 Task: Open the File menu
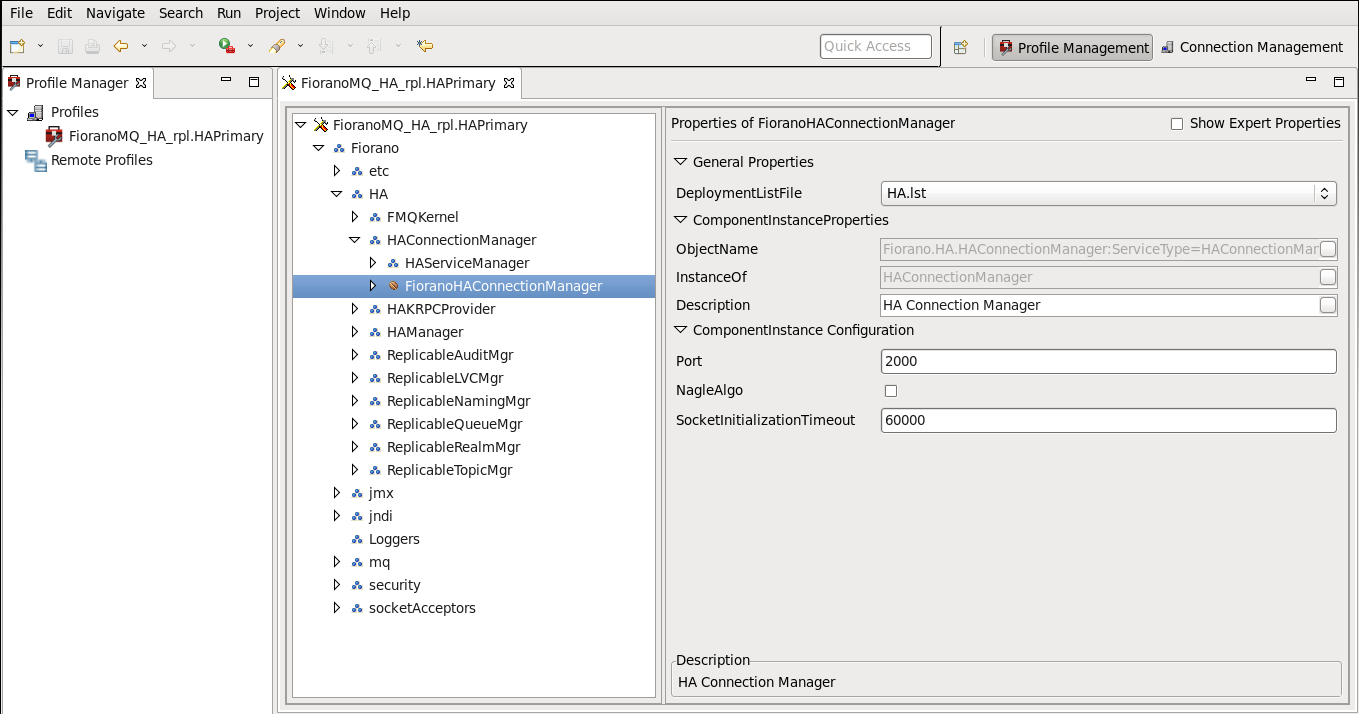tap(21, 13)
